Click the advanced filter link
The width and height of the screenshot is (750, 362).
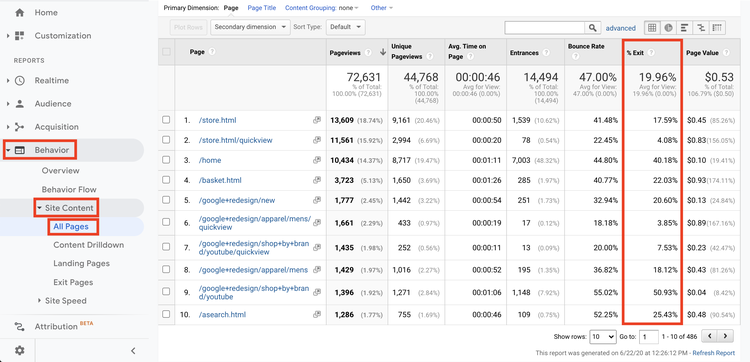[621, 28]
